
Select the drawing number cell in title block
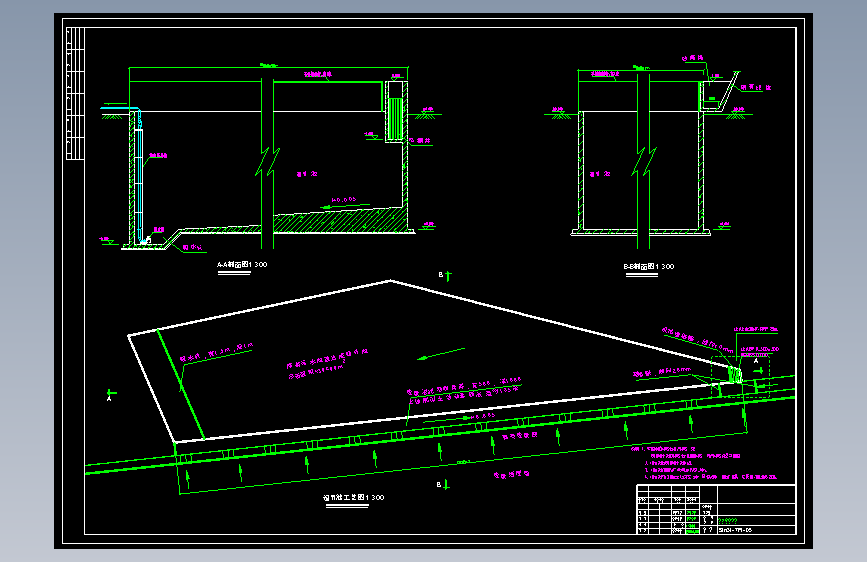(x=756, y=530)
